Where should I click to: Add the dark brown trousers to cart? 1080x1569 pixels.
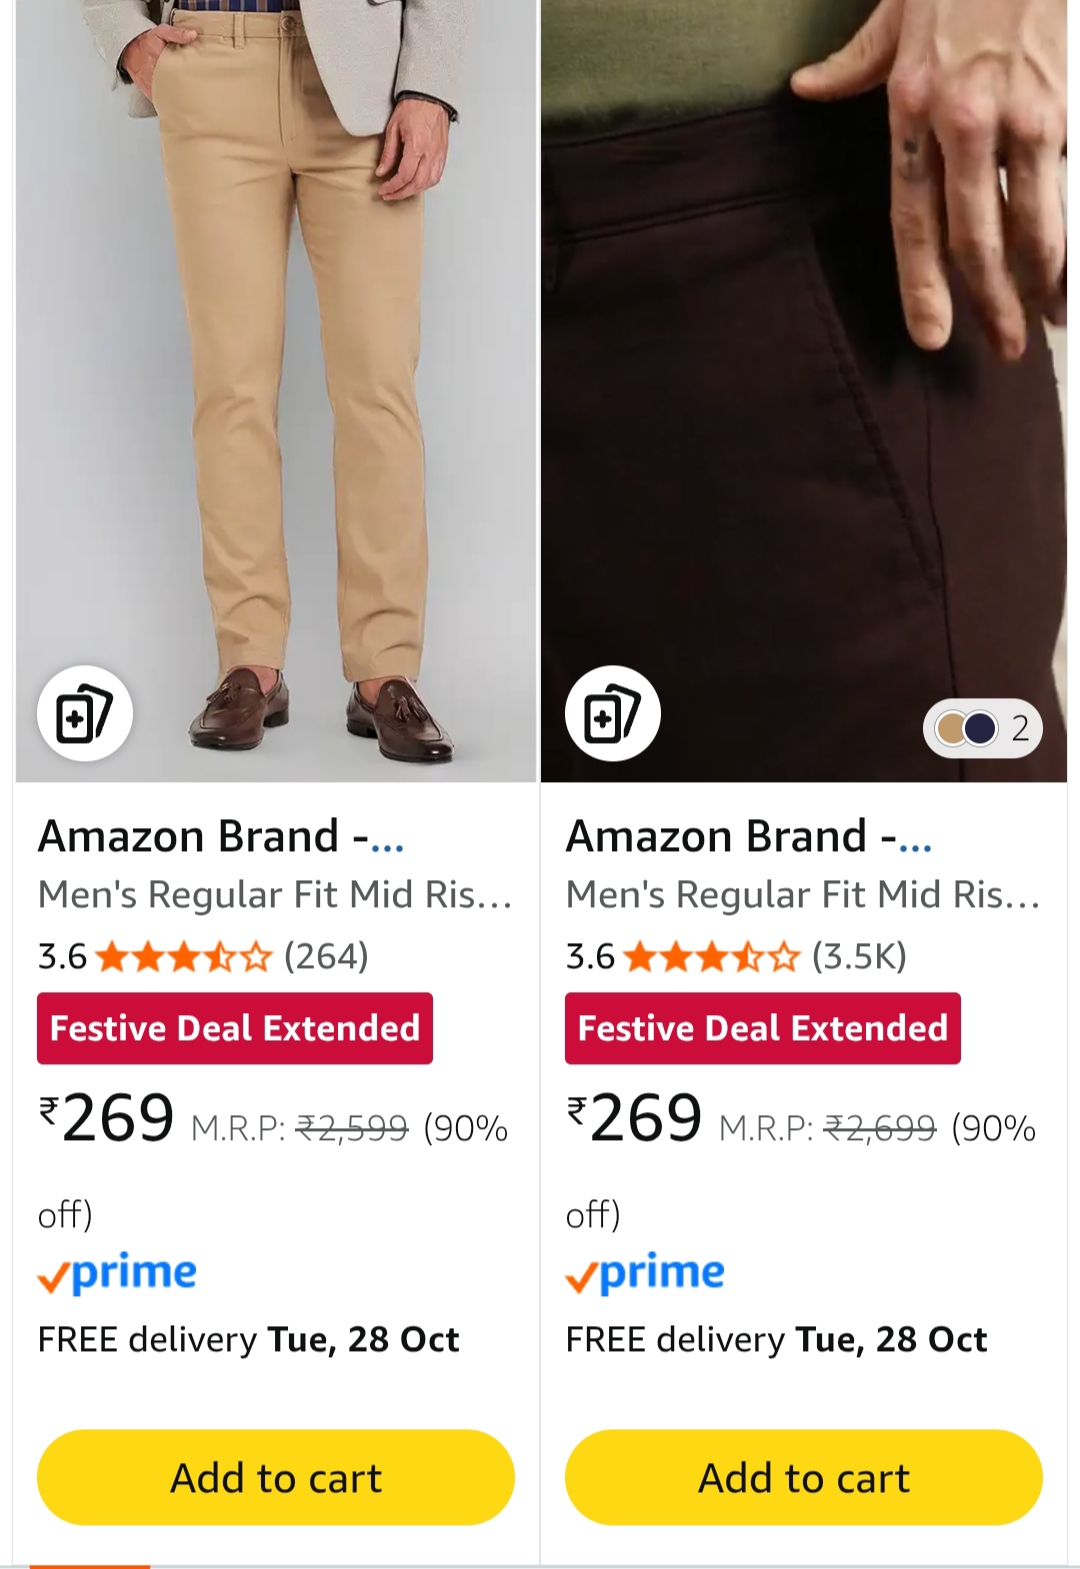click(x=804, y=1477)
